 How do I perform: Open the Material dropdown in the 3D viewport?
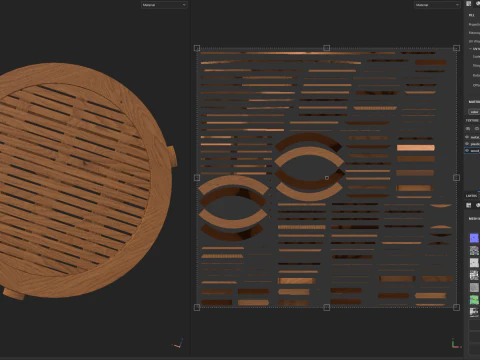tap(164, 5)
